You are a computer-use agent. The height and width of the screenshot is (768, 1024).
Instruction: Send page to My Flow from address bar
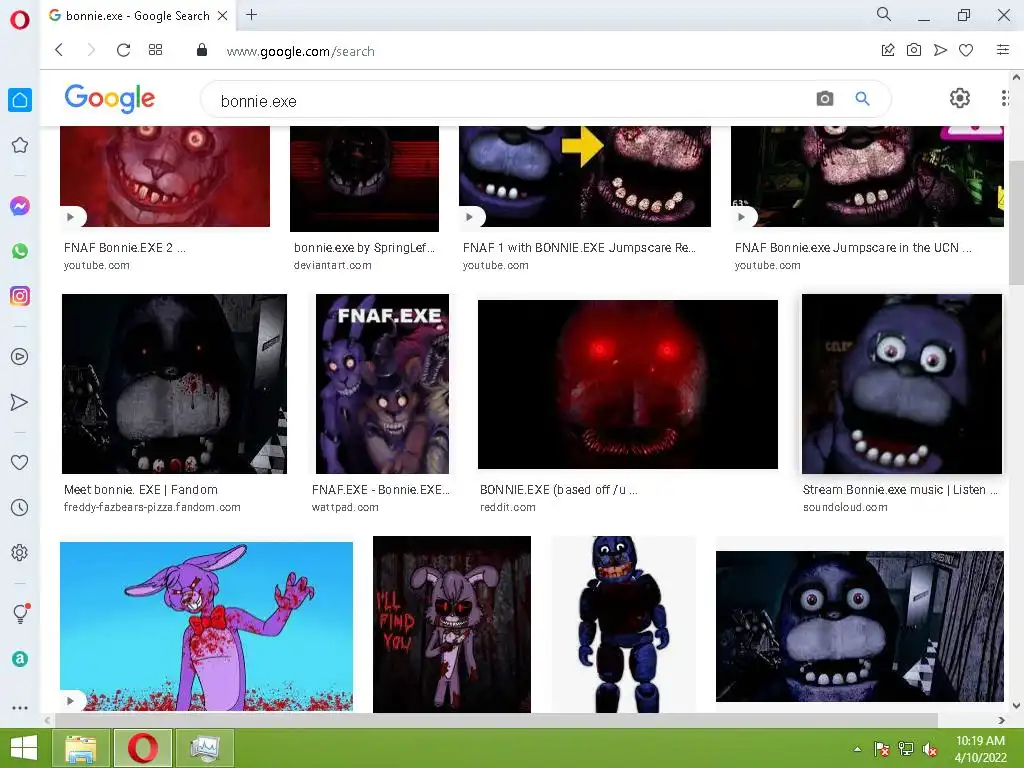tap(940, 50)
